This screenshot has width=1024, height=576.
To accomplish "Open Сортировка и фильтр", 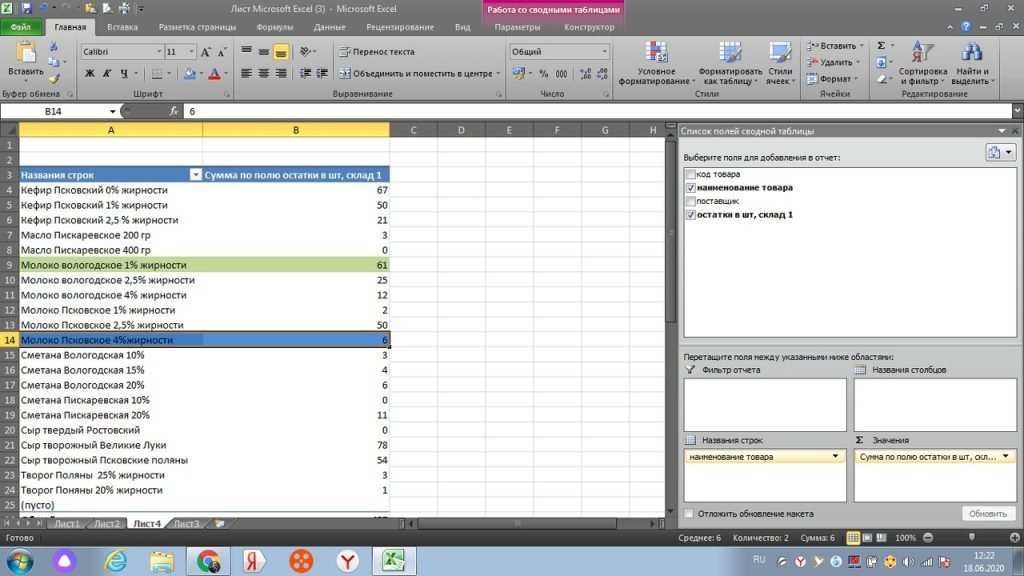I will [922, 63].
